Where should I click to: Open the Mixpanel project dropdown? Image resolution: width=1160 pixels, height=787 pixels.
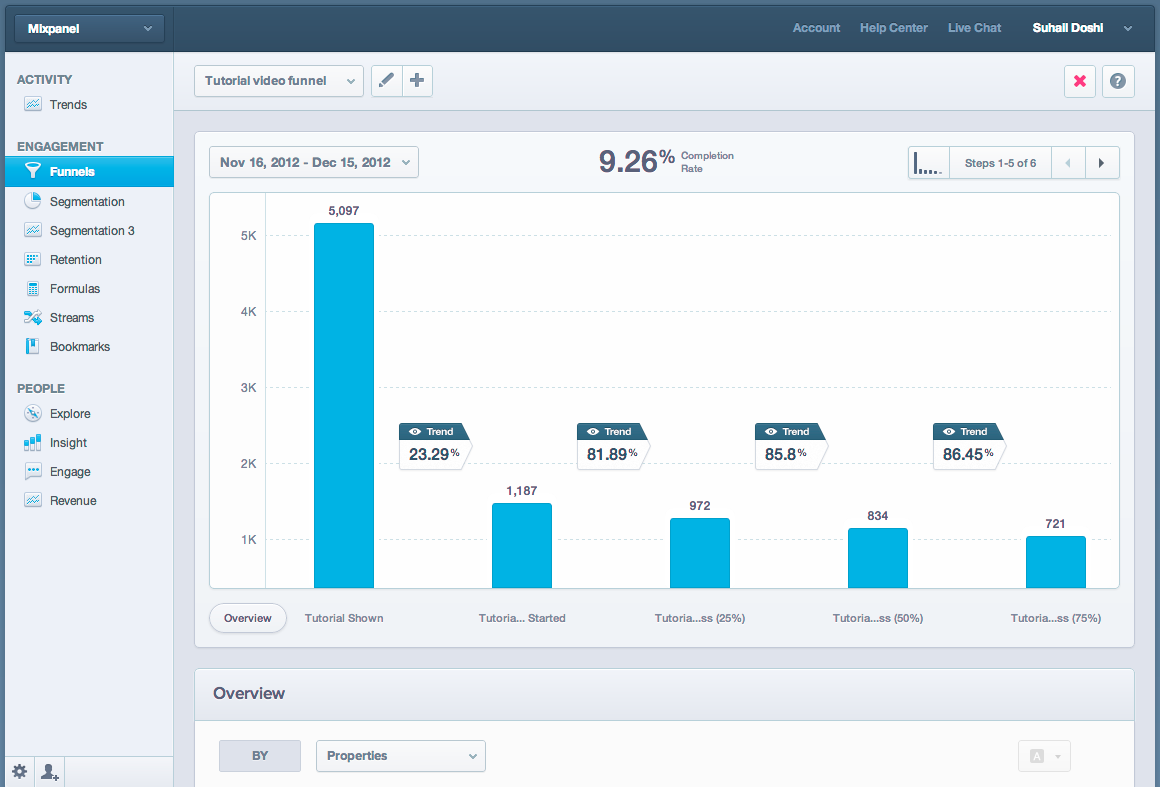coord(89,29)
